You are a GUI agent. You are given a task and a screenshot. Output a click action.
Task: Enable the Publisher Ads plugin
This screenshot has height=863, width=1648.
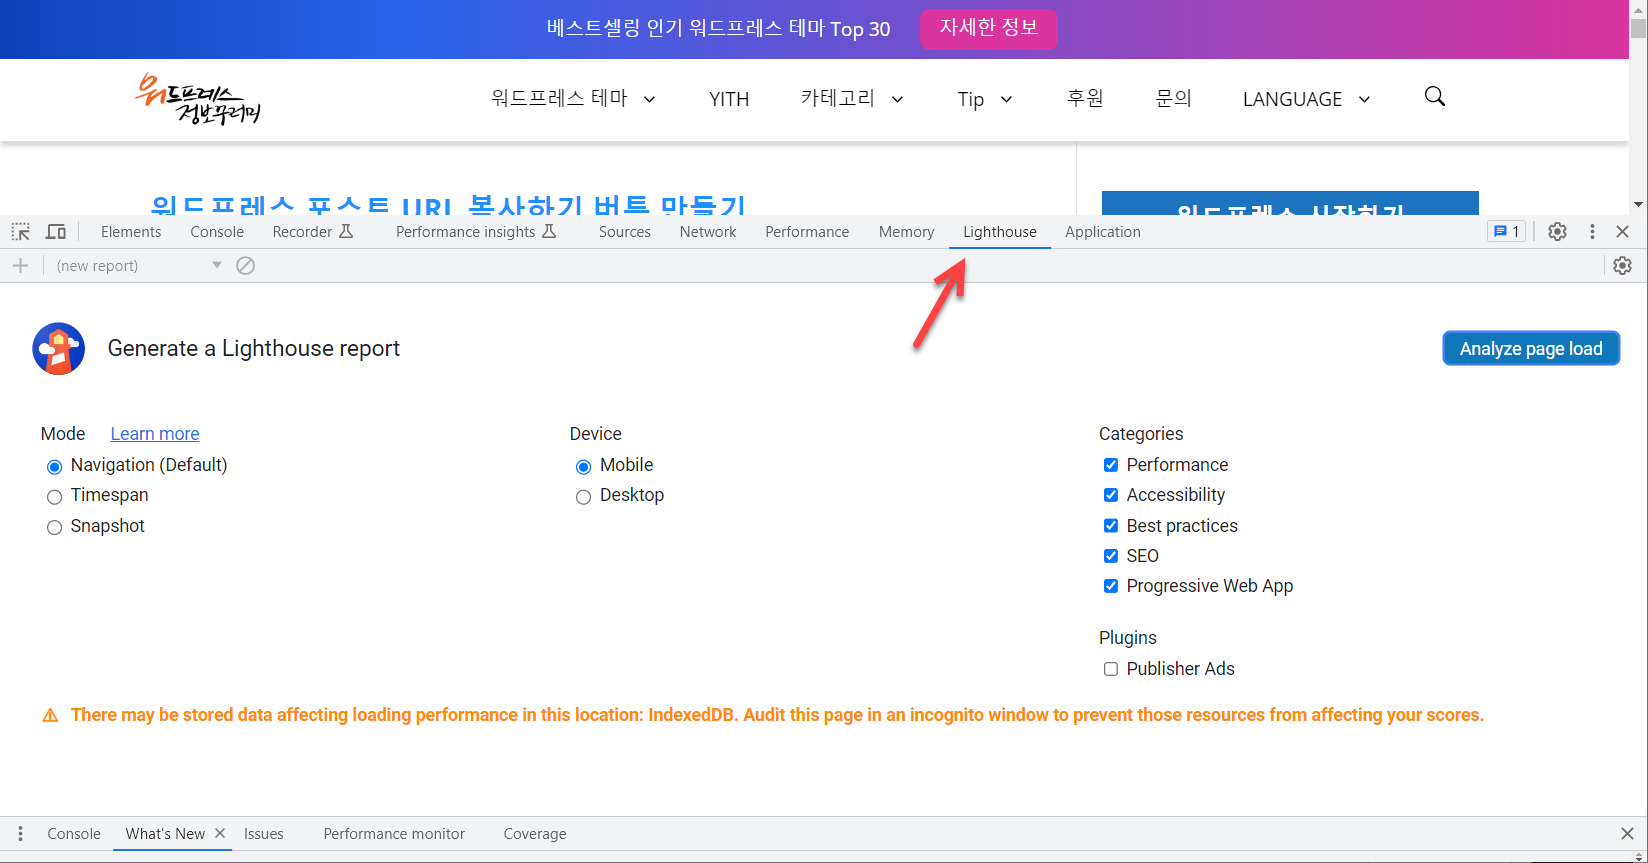tap(1110, 669)
